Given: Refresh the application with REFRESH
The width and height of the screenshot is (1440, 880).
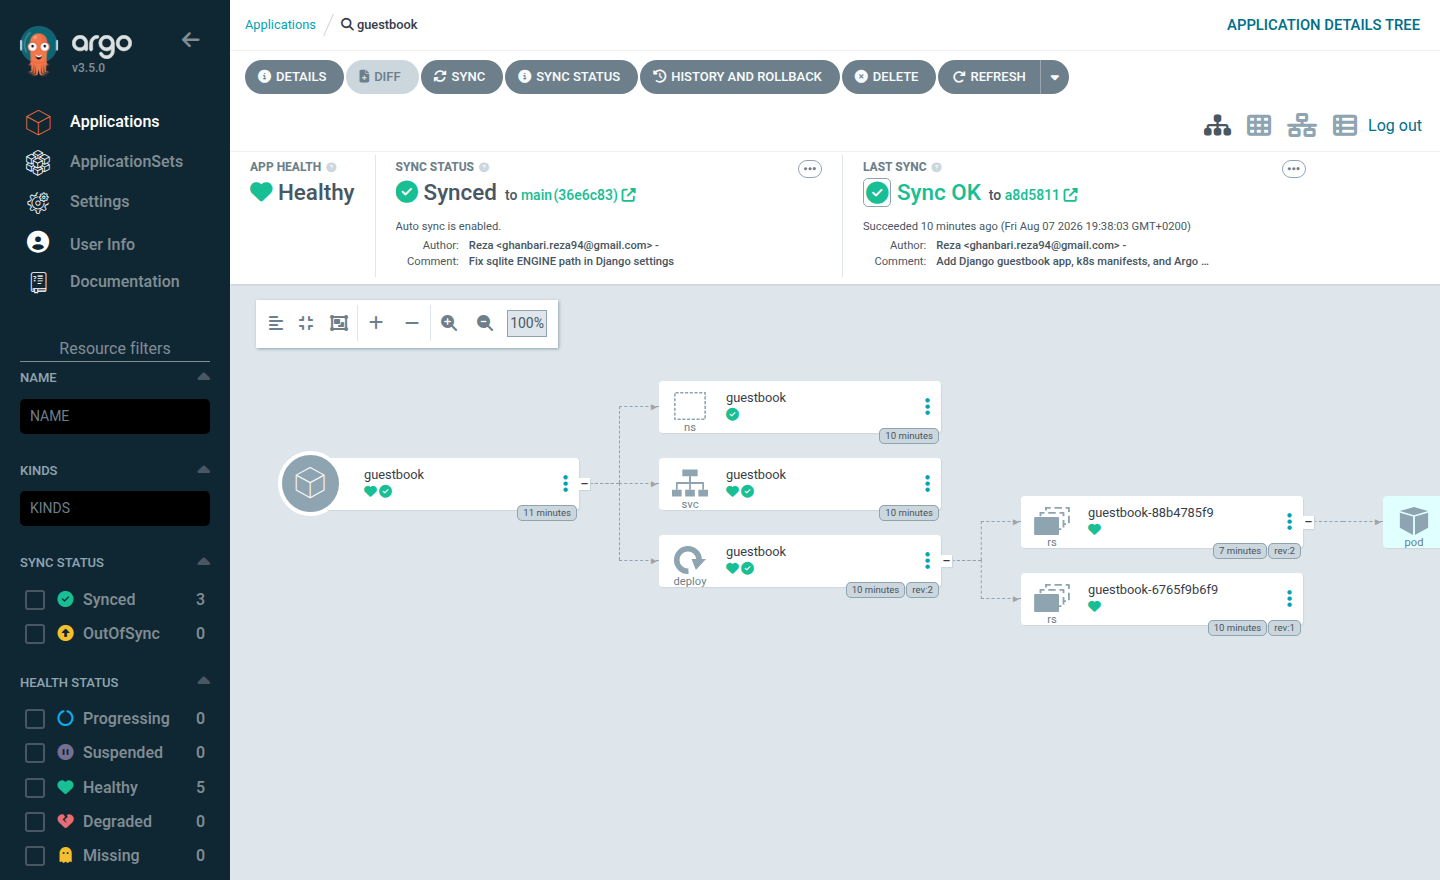Looking at the screenshot, I should point(990,77).
